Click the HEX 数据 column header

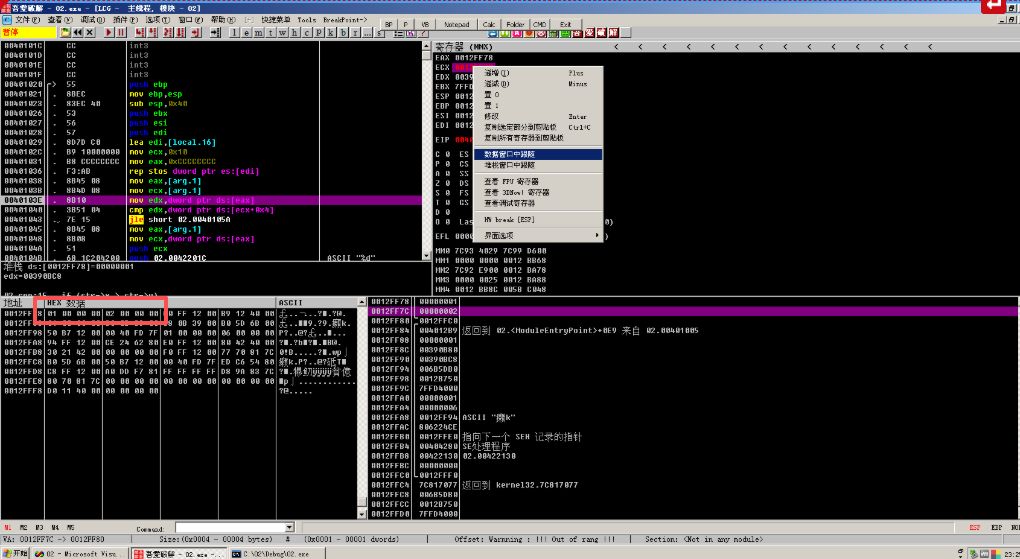(x=159, y=303)
